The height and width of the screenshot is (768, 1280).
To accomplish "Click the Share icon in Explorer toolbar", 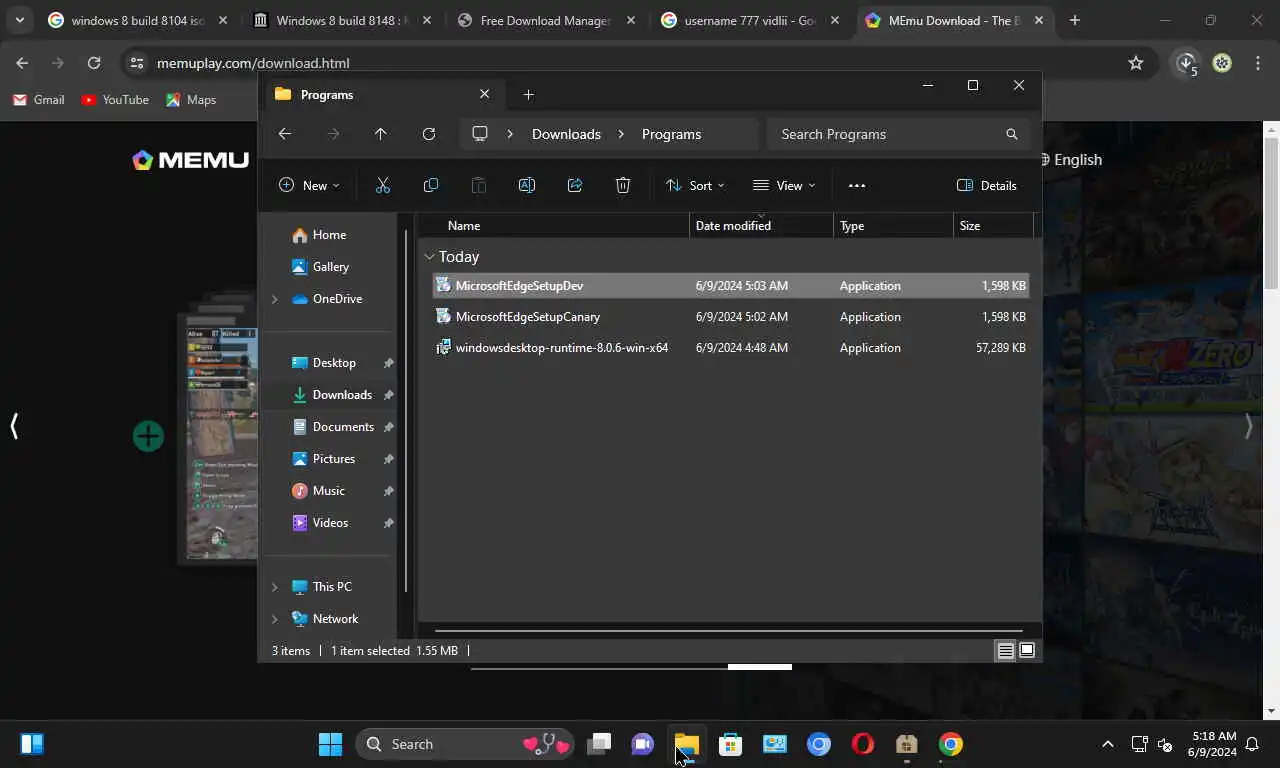I will 575,185.
